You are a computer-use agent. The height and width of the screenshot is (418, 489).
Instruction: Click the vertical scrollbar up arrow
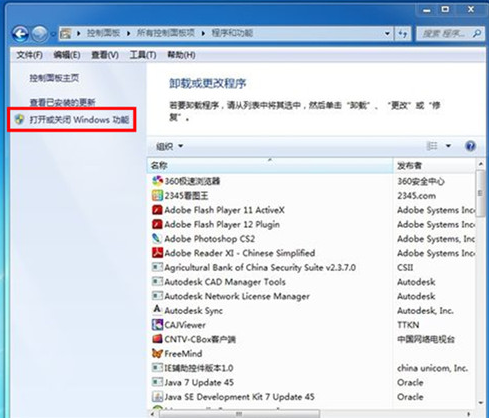(x=480, y=164)
